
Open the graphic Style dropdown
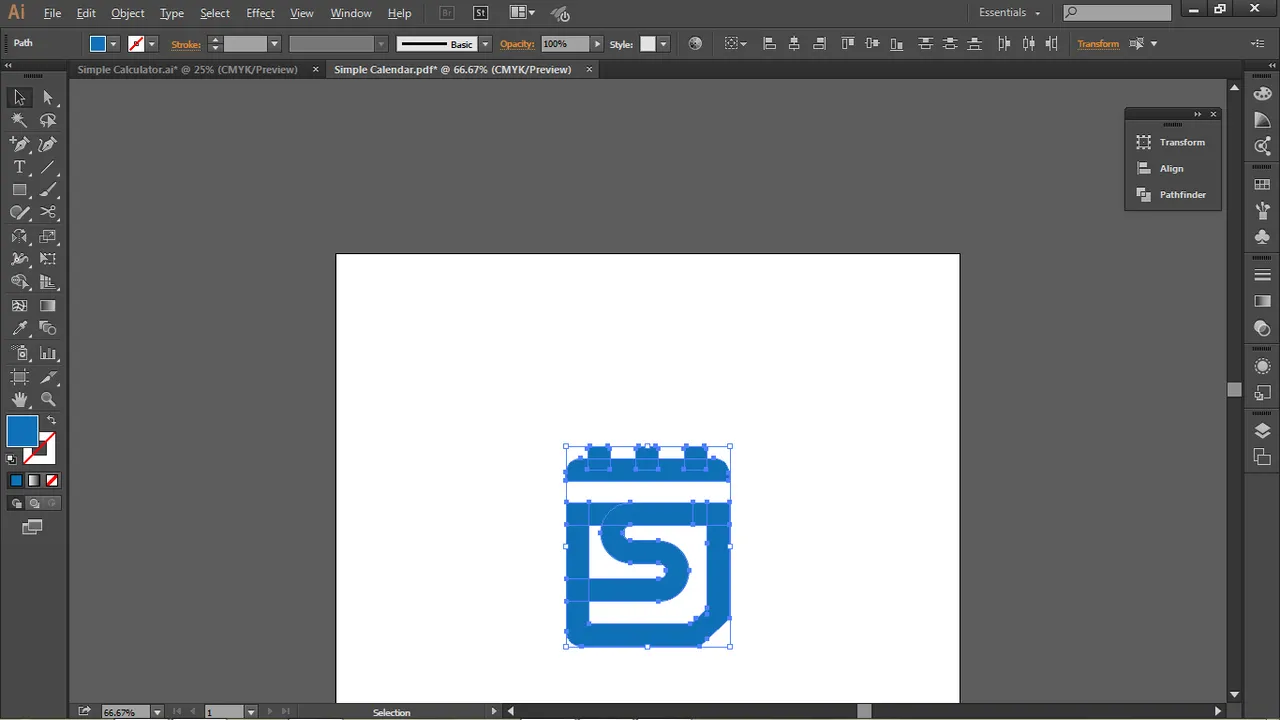(x=663, y=44)
